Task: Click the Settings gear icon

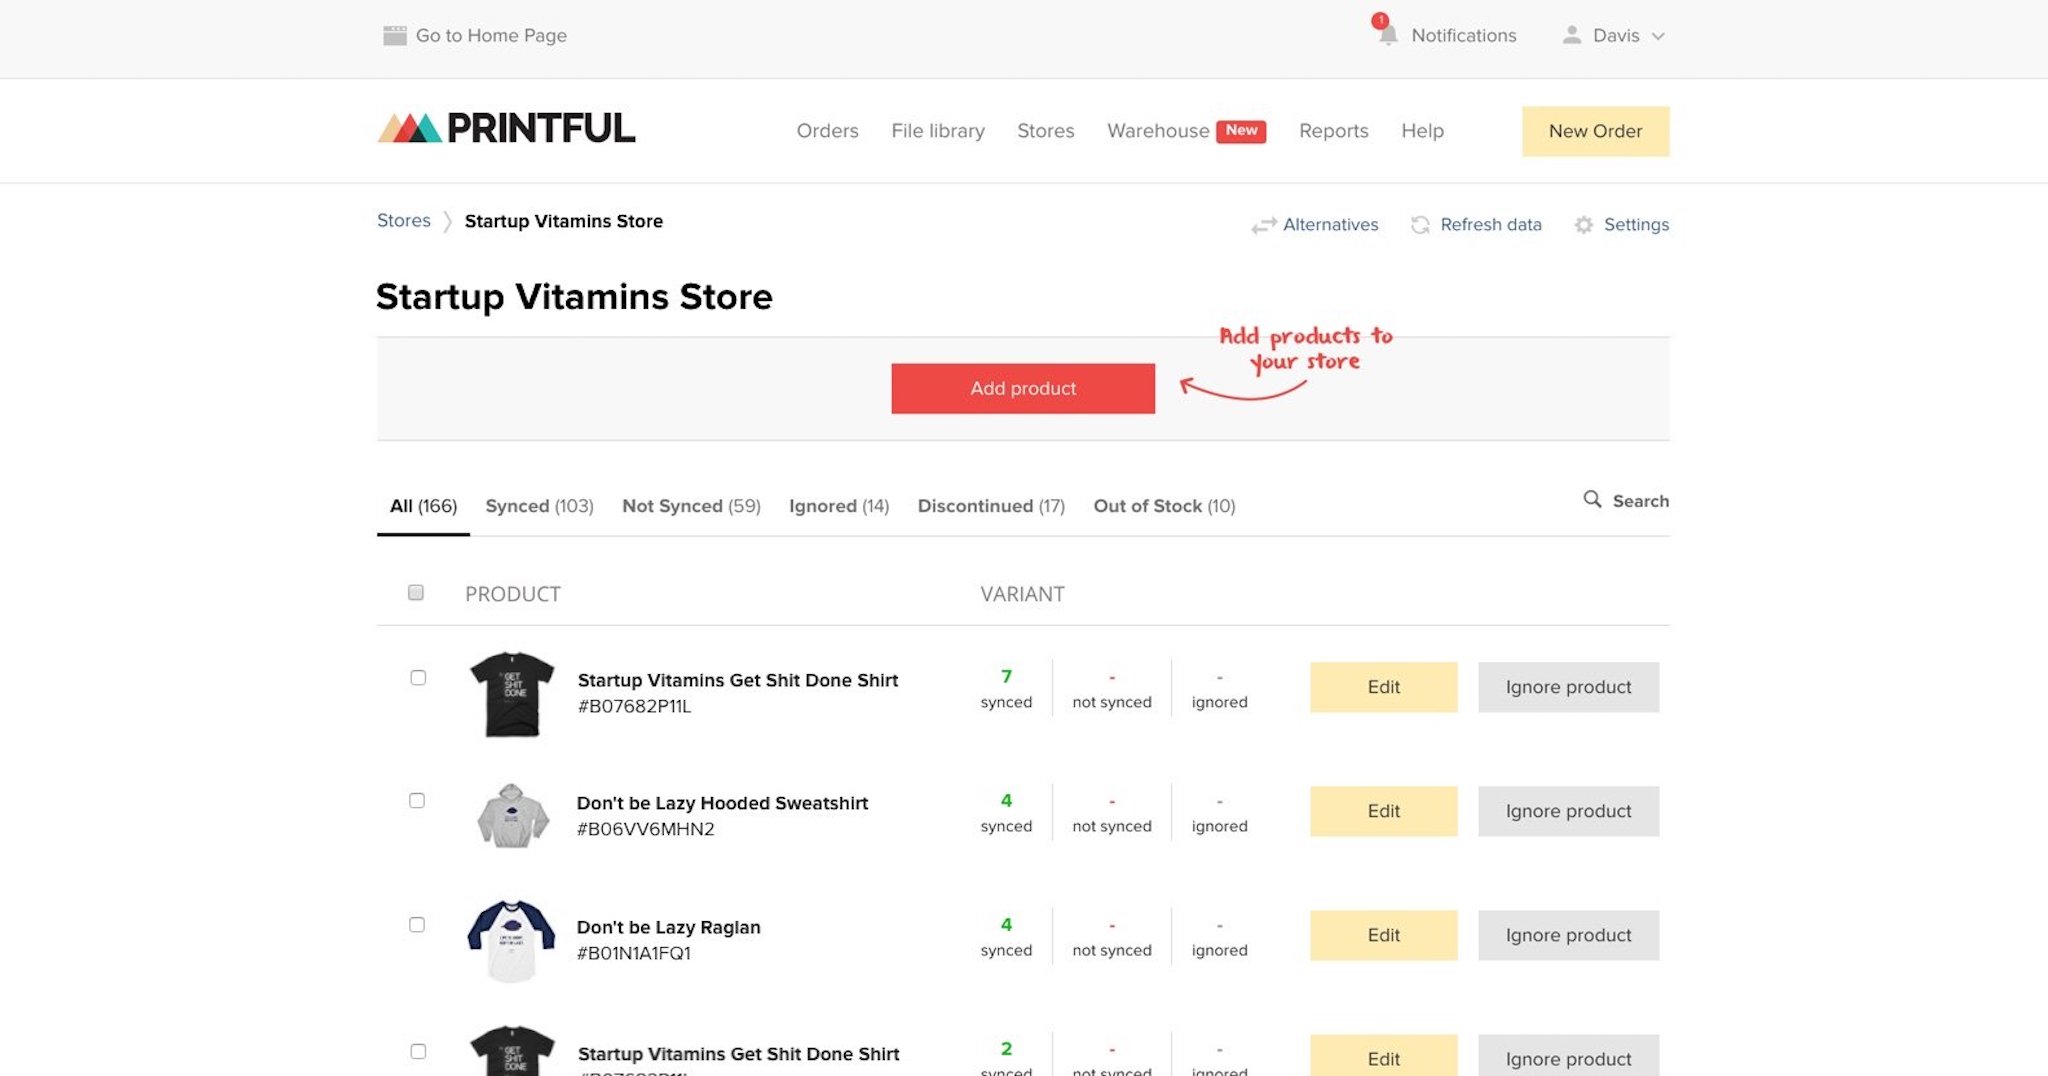Action: (1583, 225)
